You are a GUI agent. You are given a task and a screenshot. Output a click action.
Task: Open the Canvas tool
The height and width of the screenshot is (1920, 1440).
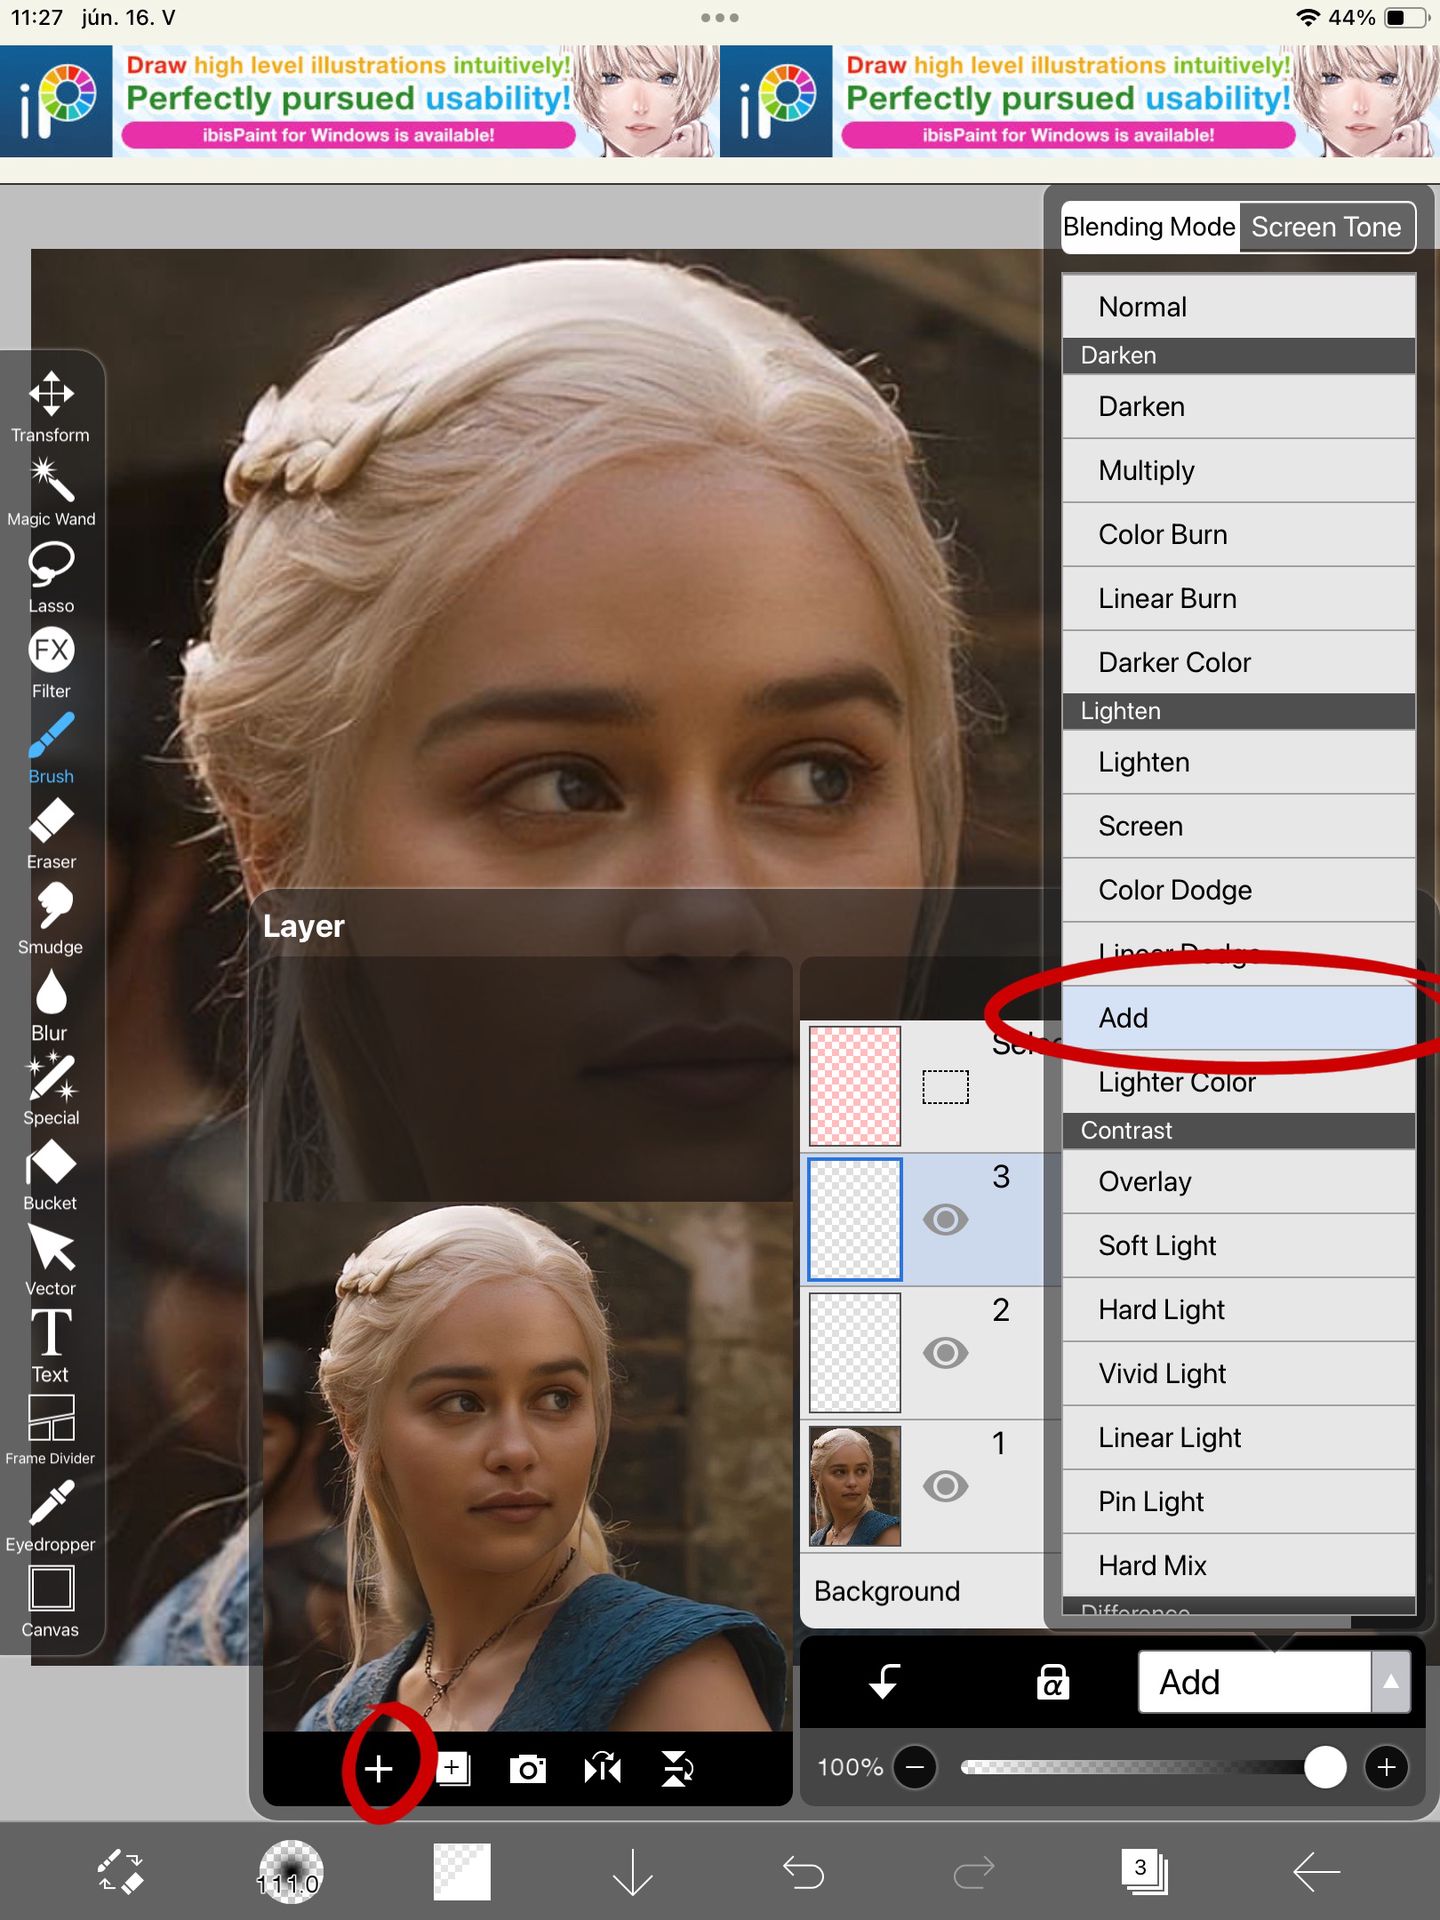coord(51,1602)
